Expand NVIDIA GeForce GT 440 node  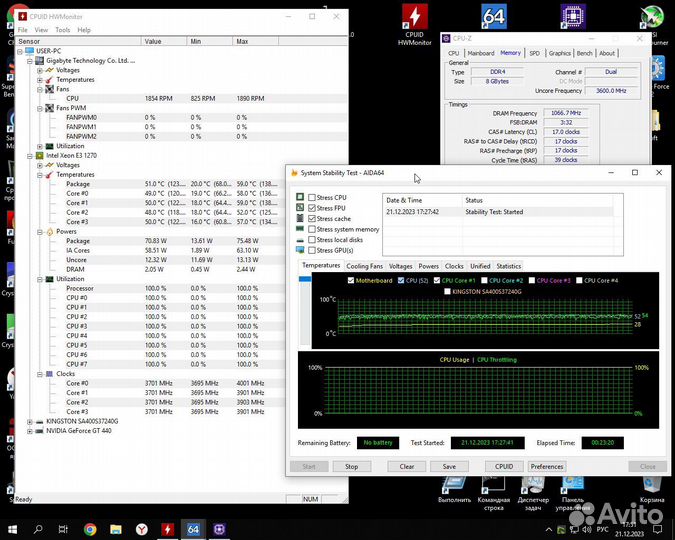tap(30, 431)
